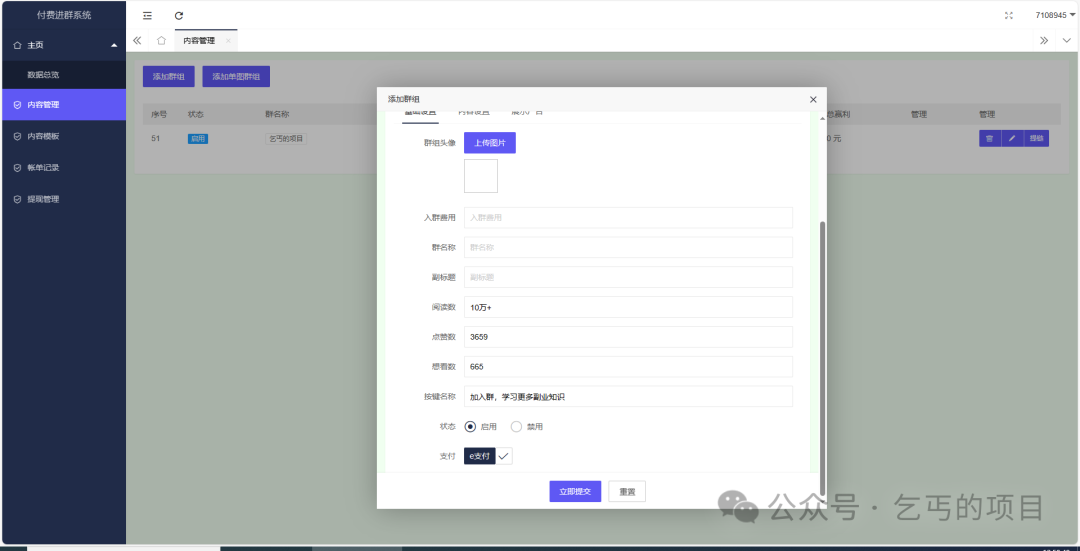Toggle the sidebar collapse menu icon
The height and width of the screenshot is (551, 1080).
click(148, 15)
